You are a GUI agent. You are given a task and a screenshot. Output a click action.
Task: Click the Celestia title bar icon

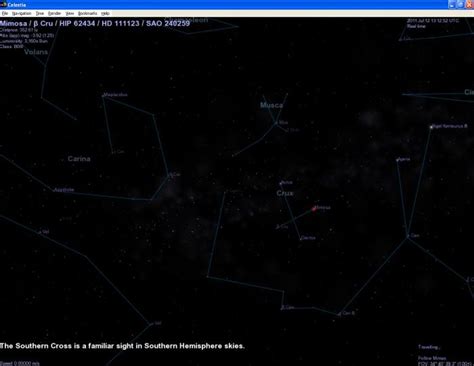(x=3, y=4)
